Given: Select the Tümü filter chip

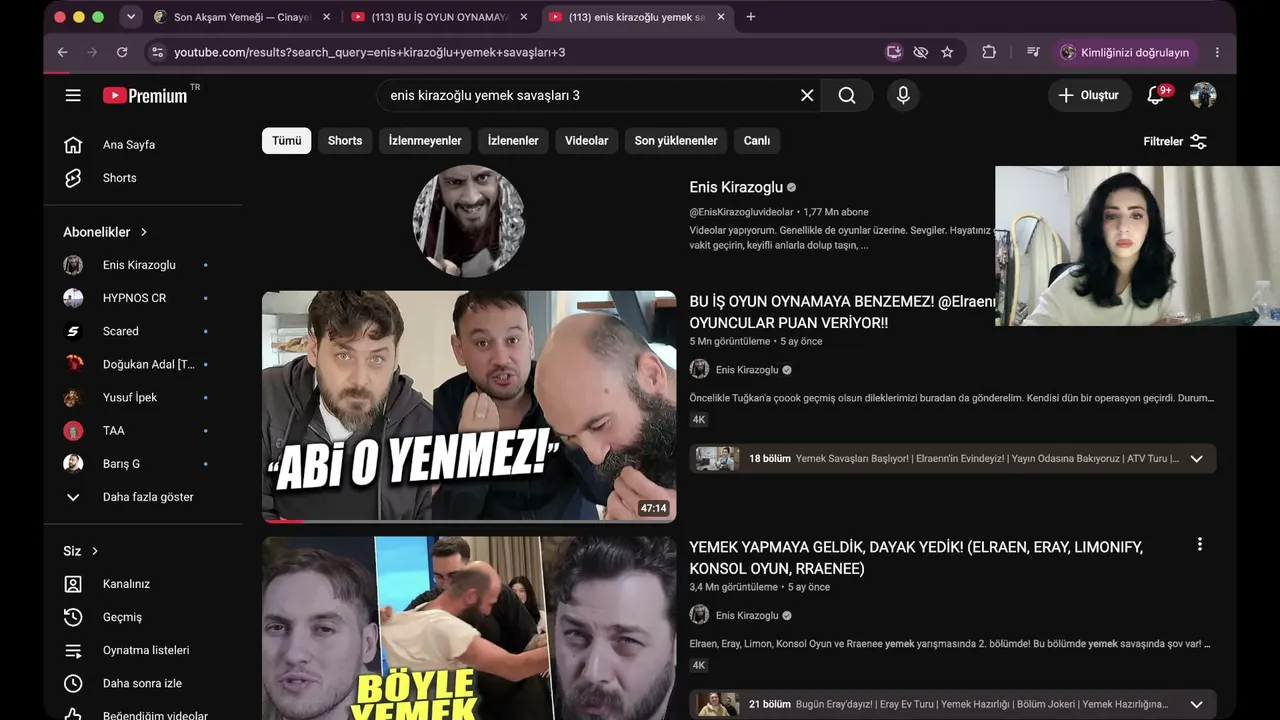Looking at the screenshot, I should coord(287,141).
